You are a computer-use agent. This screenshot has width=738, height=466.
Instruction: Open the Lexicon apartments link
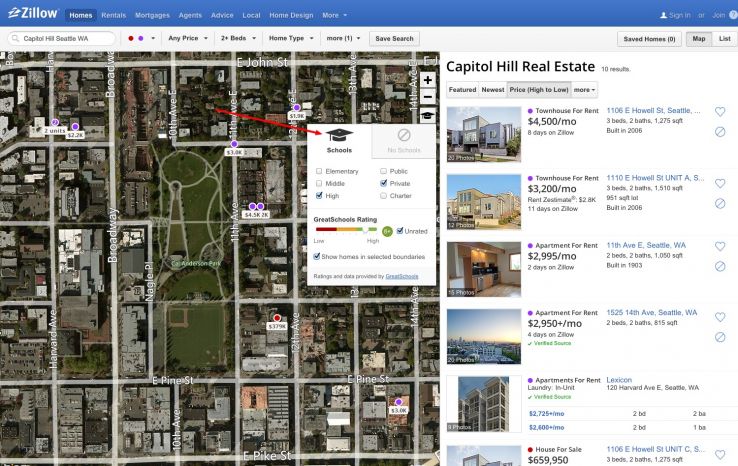619,380
